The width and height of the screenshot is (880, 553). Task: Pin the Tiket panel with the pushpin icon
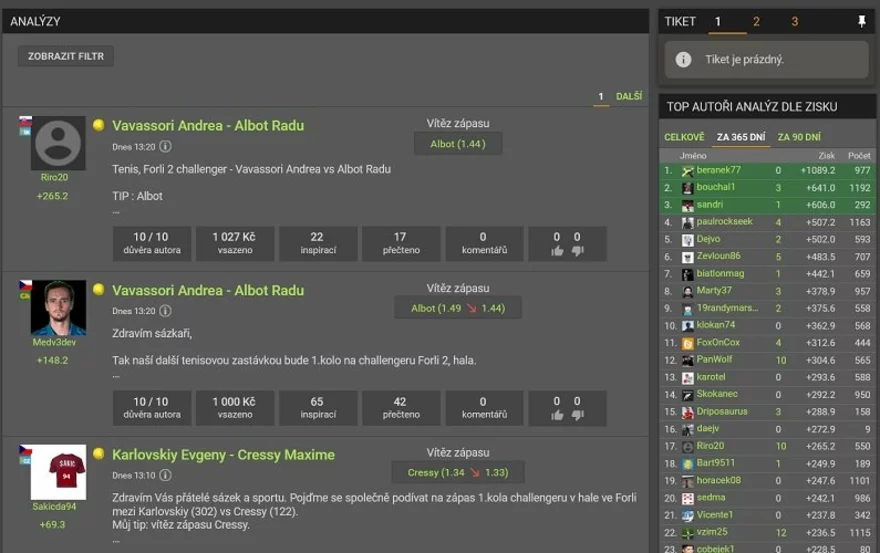861,21
